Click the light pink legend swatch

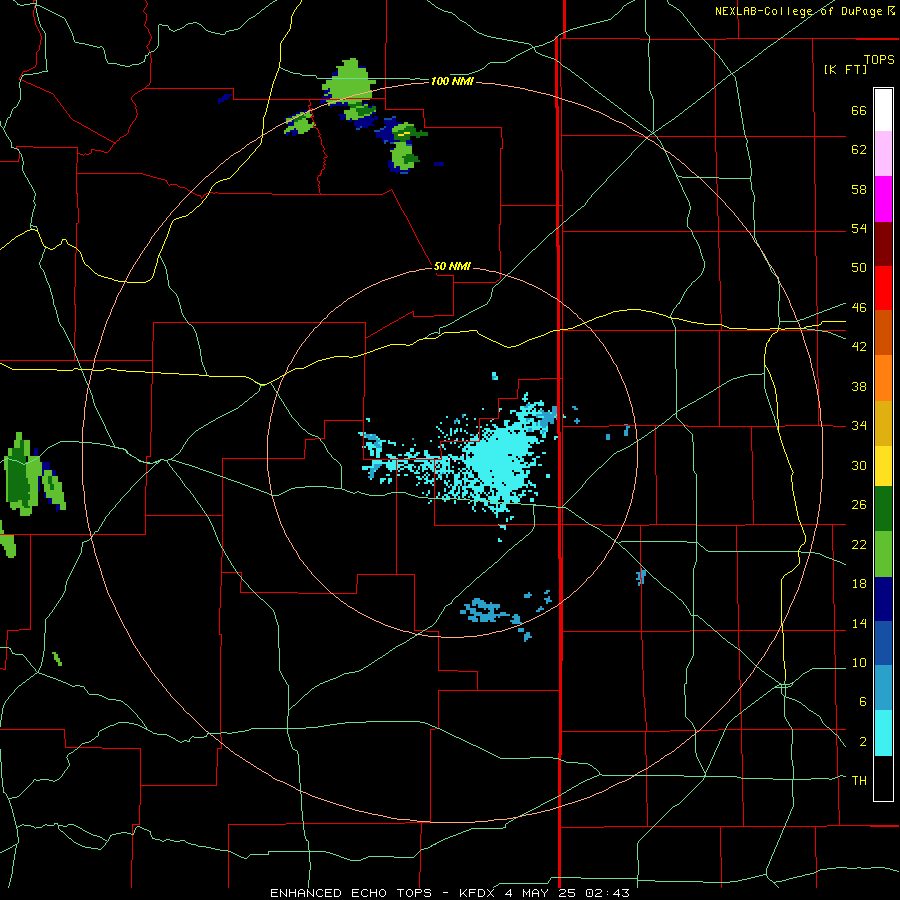pos(883,154)
